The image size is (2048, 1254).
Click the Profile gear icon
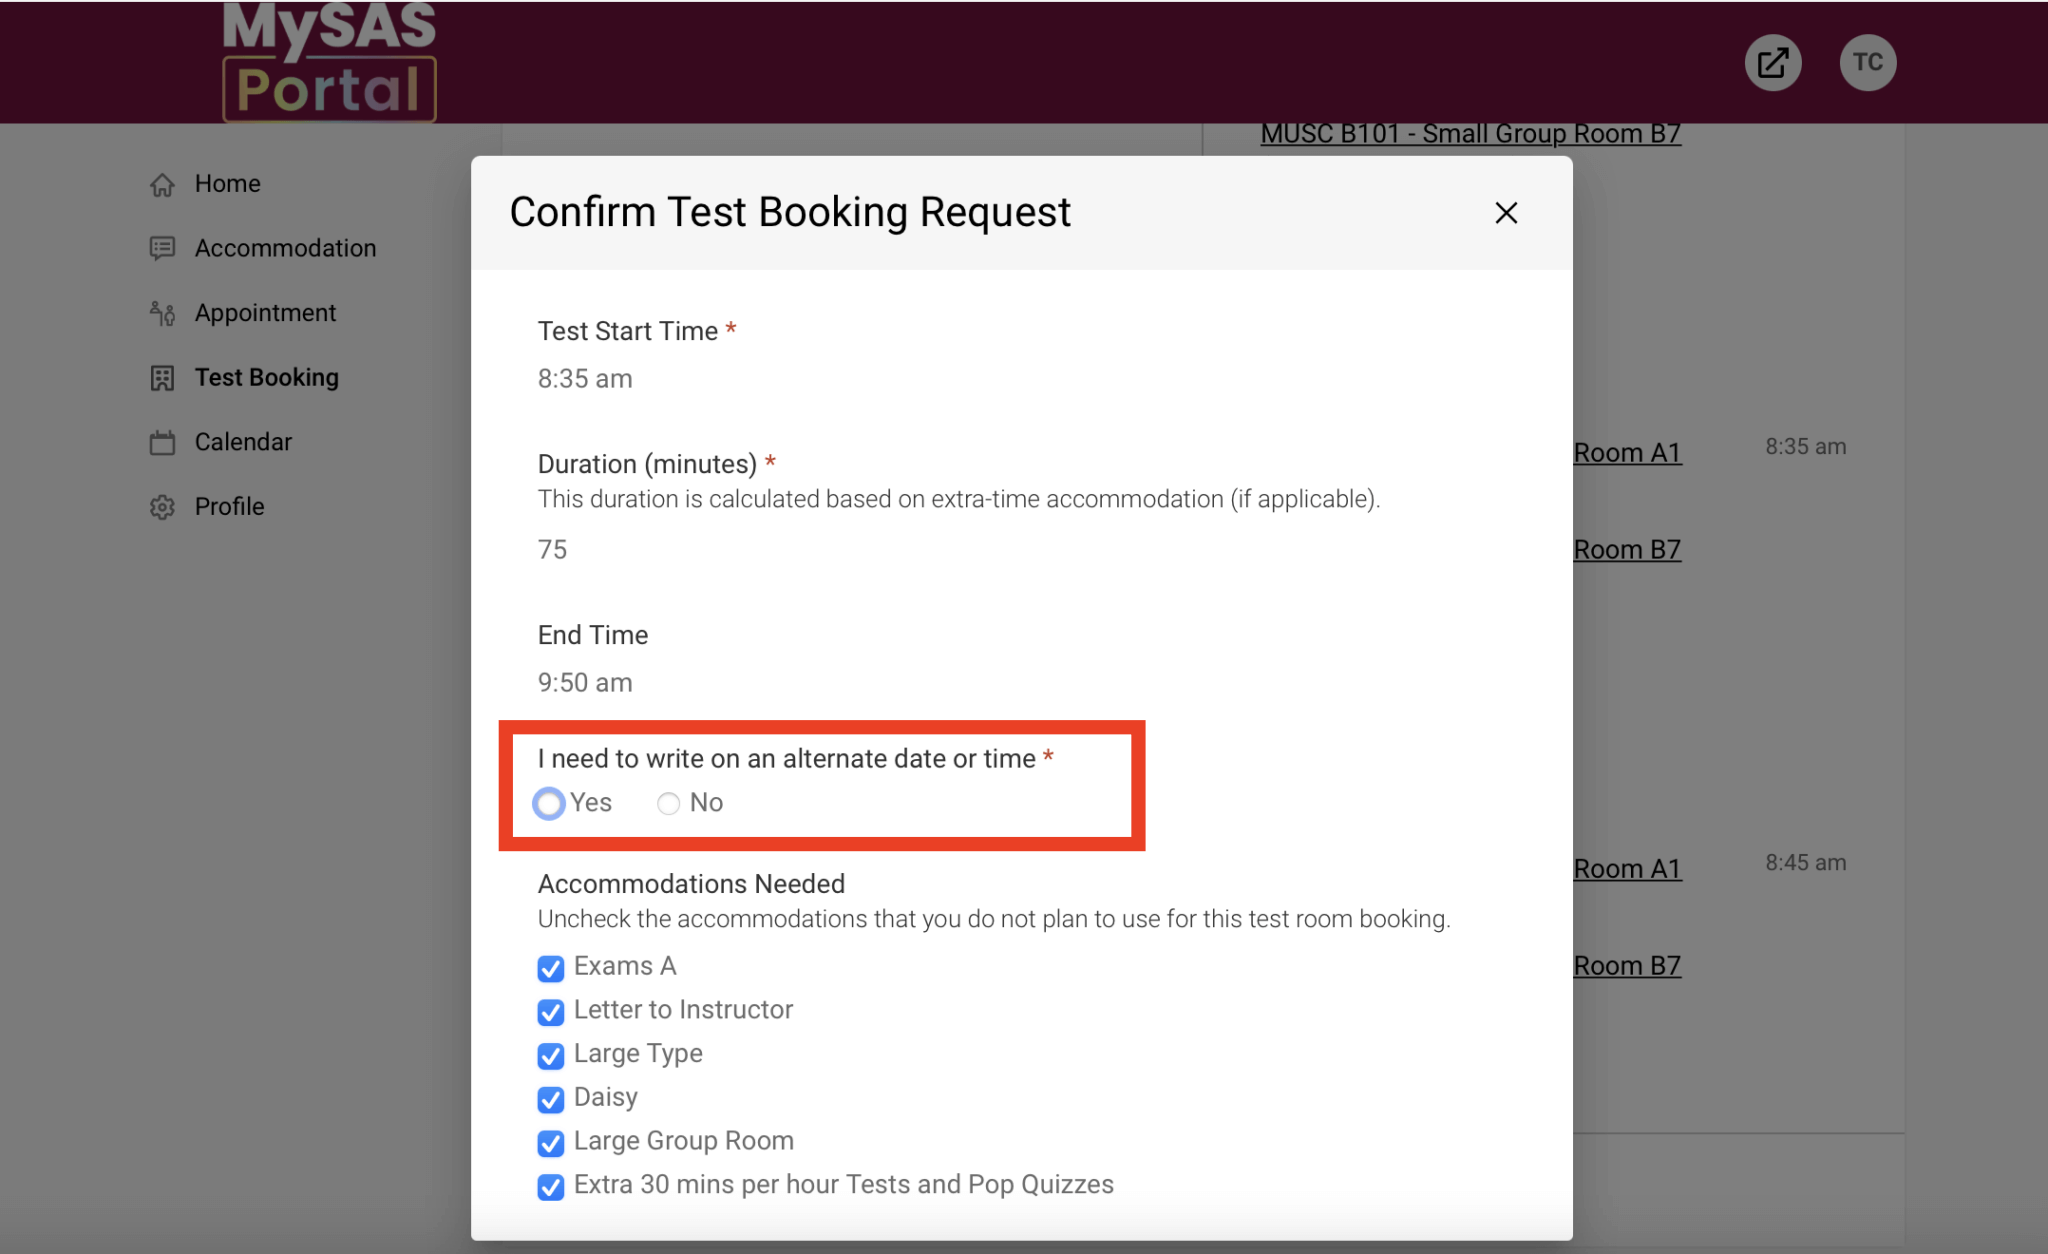(x=162, y=506)
